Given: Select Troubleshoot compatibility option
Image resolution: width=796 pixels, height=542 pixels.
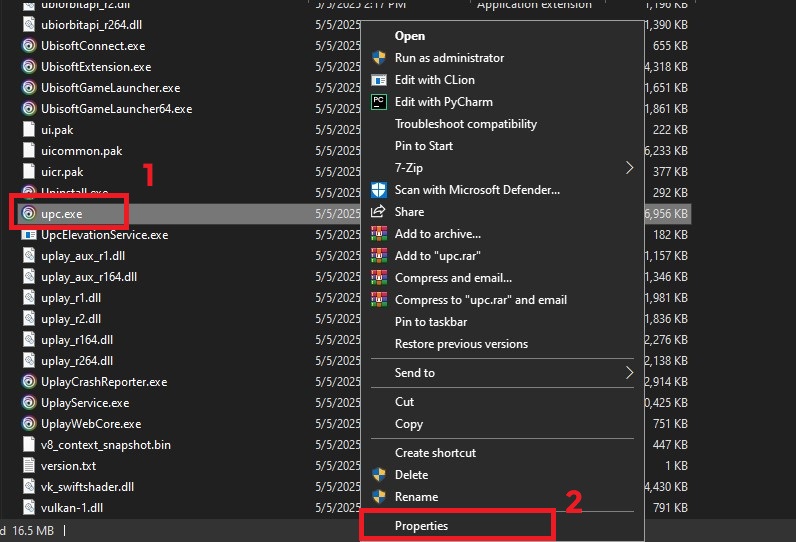Looking at the screenshot, I should [x=465, y=124].
